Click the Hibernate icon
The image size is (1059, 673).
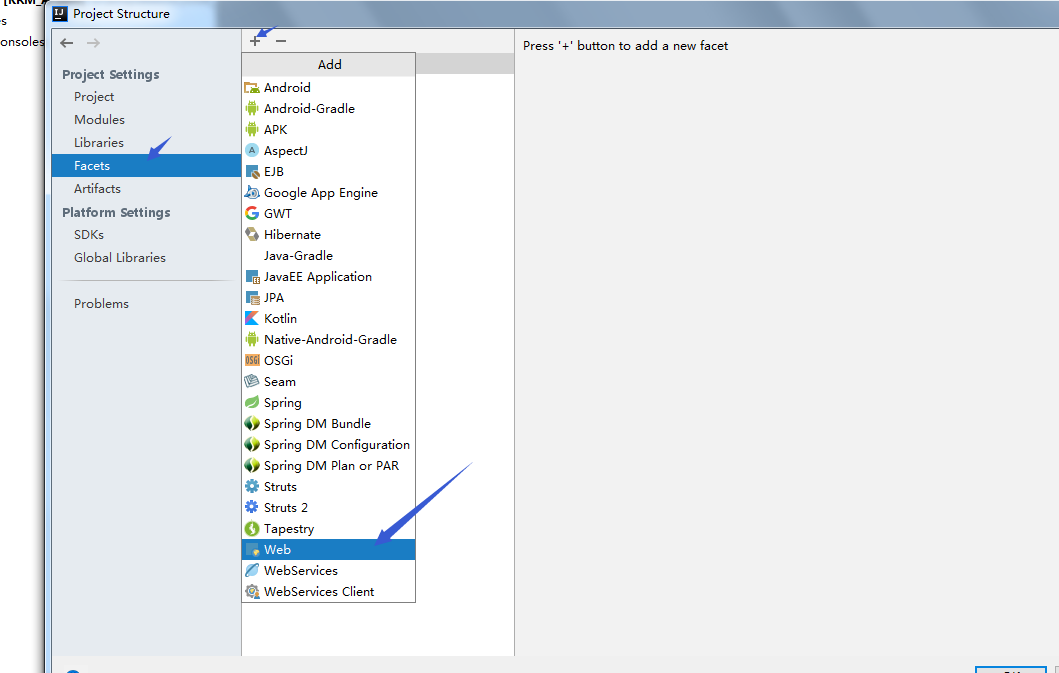(x=252, y=234)
